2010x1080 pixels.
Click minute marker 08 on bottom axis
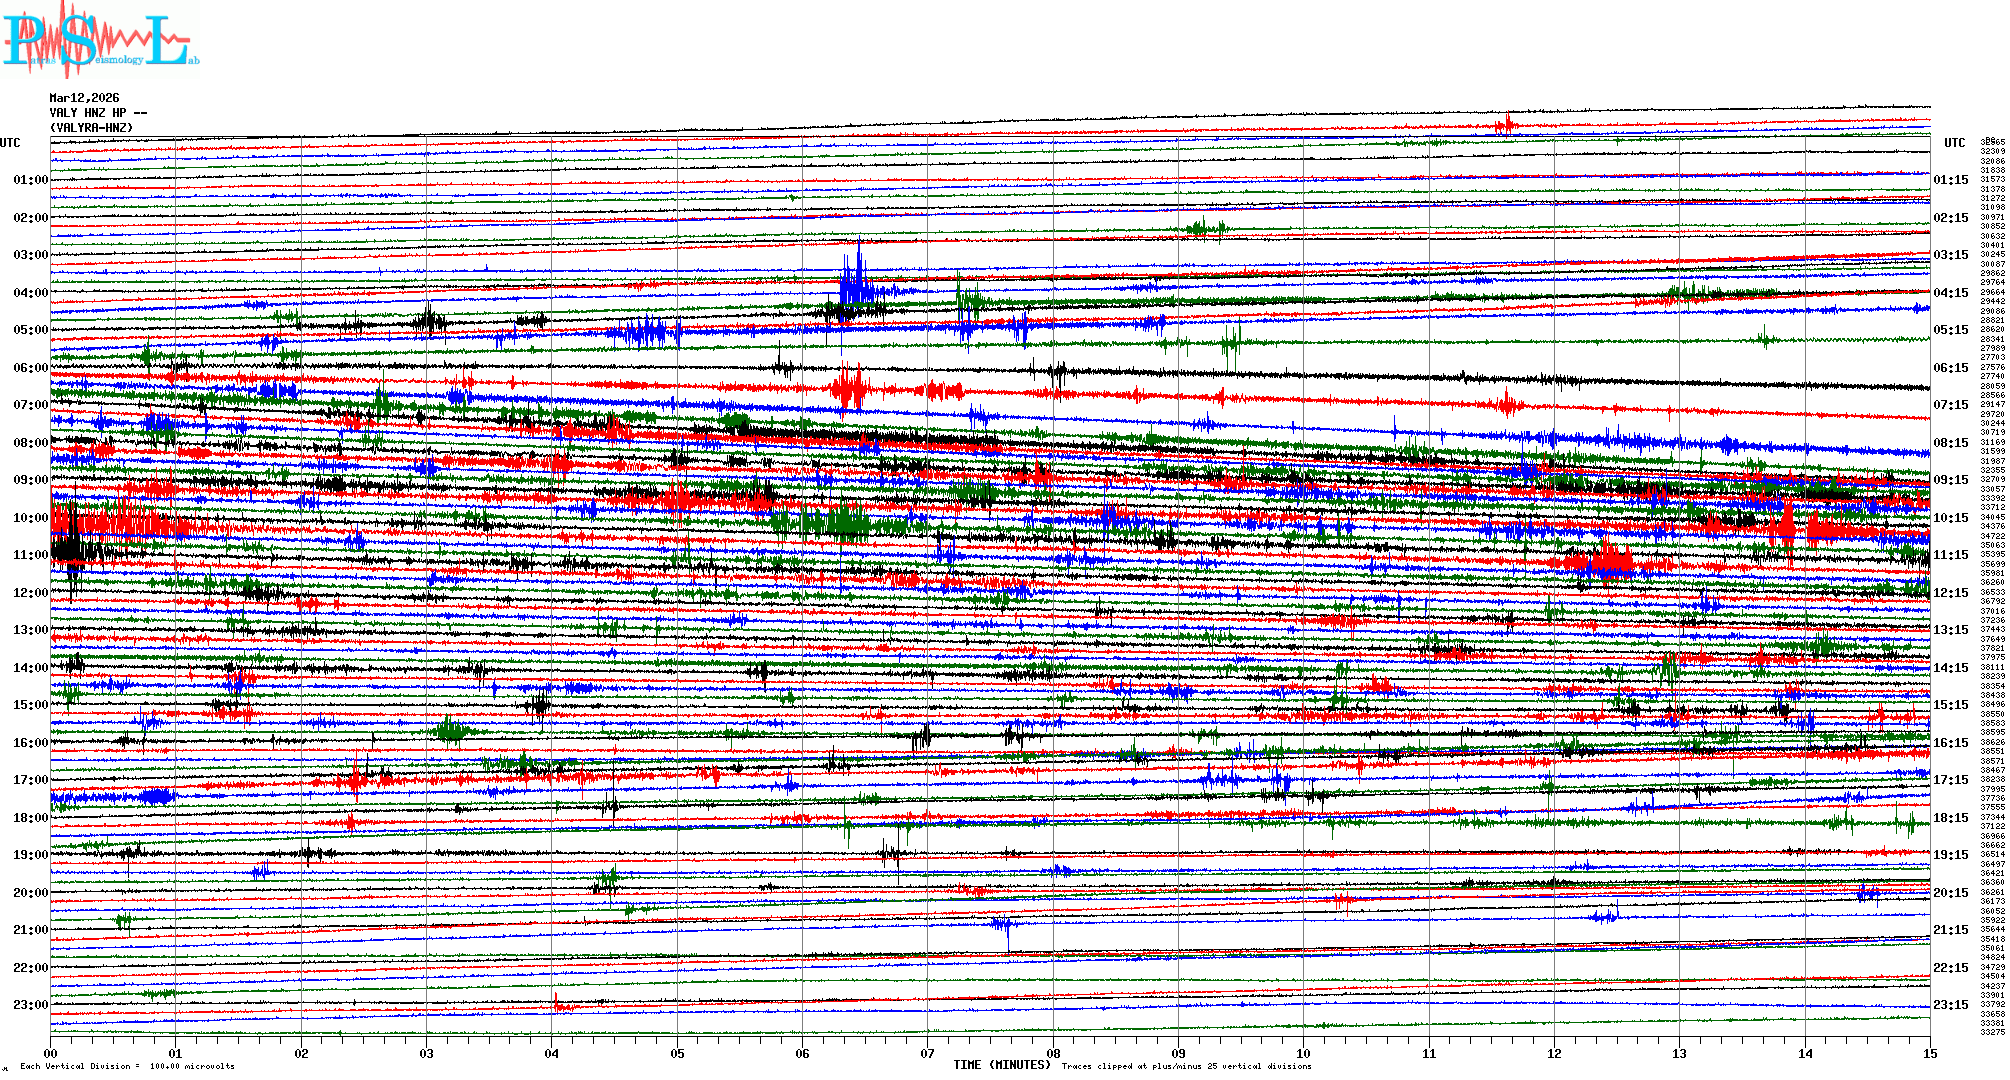(x=1053, y=1053)
